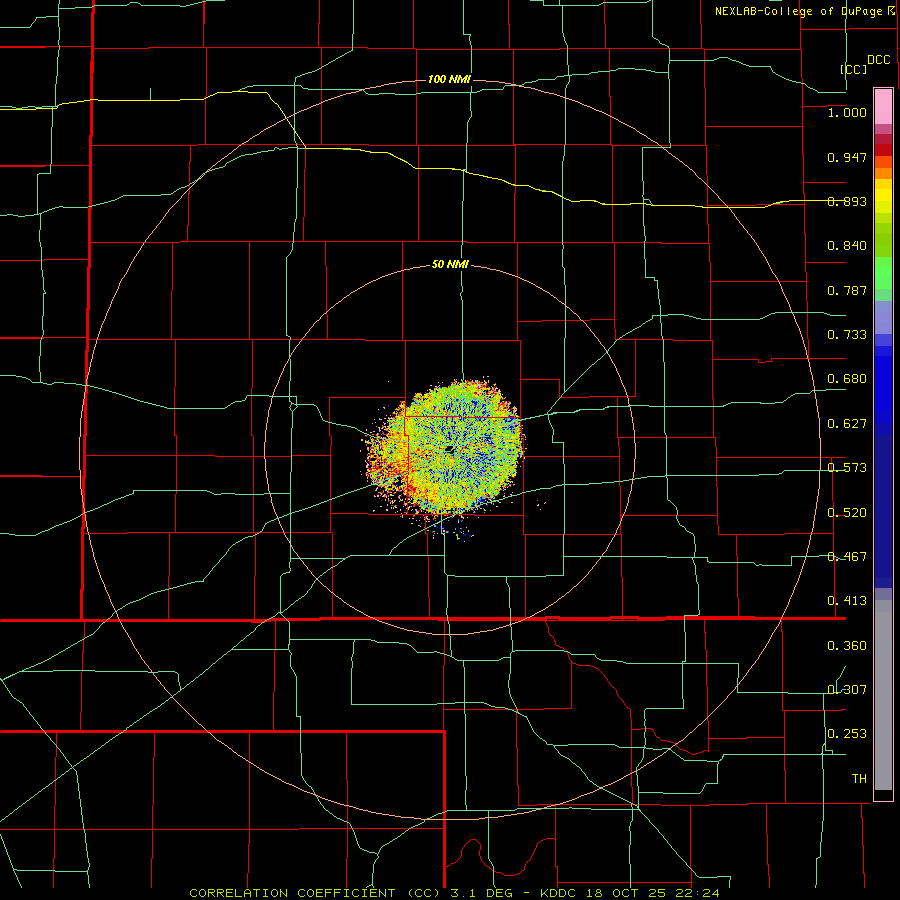The width and height of the screenshot is (900, 900).
Task: Click the TH threshold label on legend
Action: 859,779
